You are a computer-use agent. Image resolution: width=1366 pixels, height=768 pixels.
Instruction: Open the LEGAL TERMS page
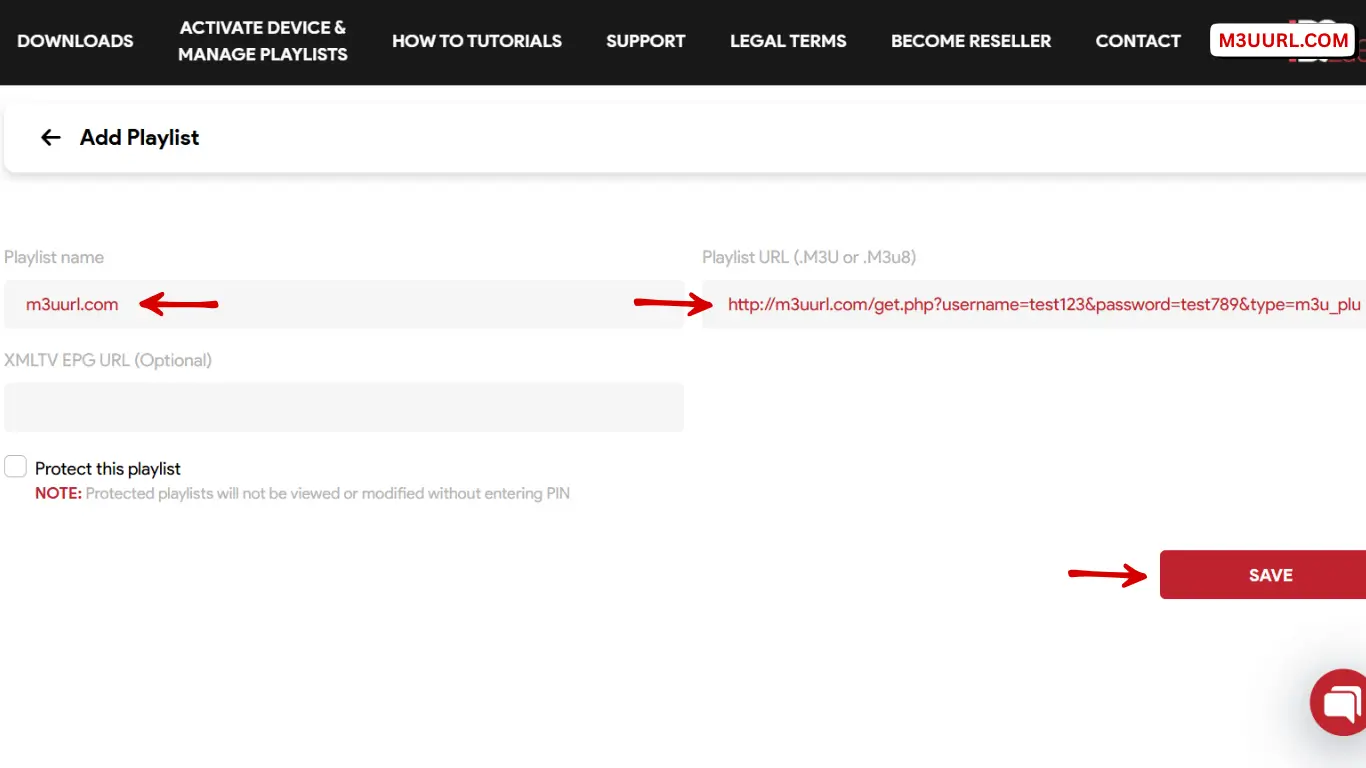788,41
